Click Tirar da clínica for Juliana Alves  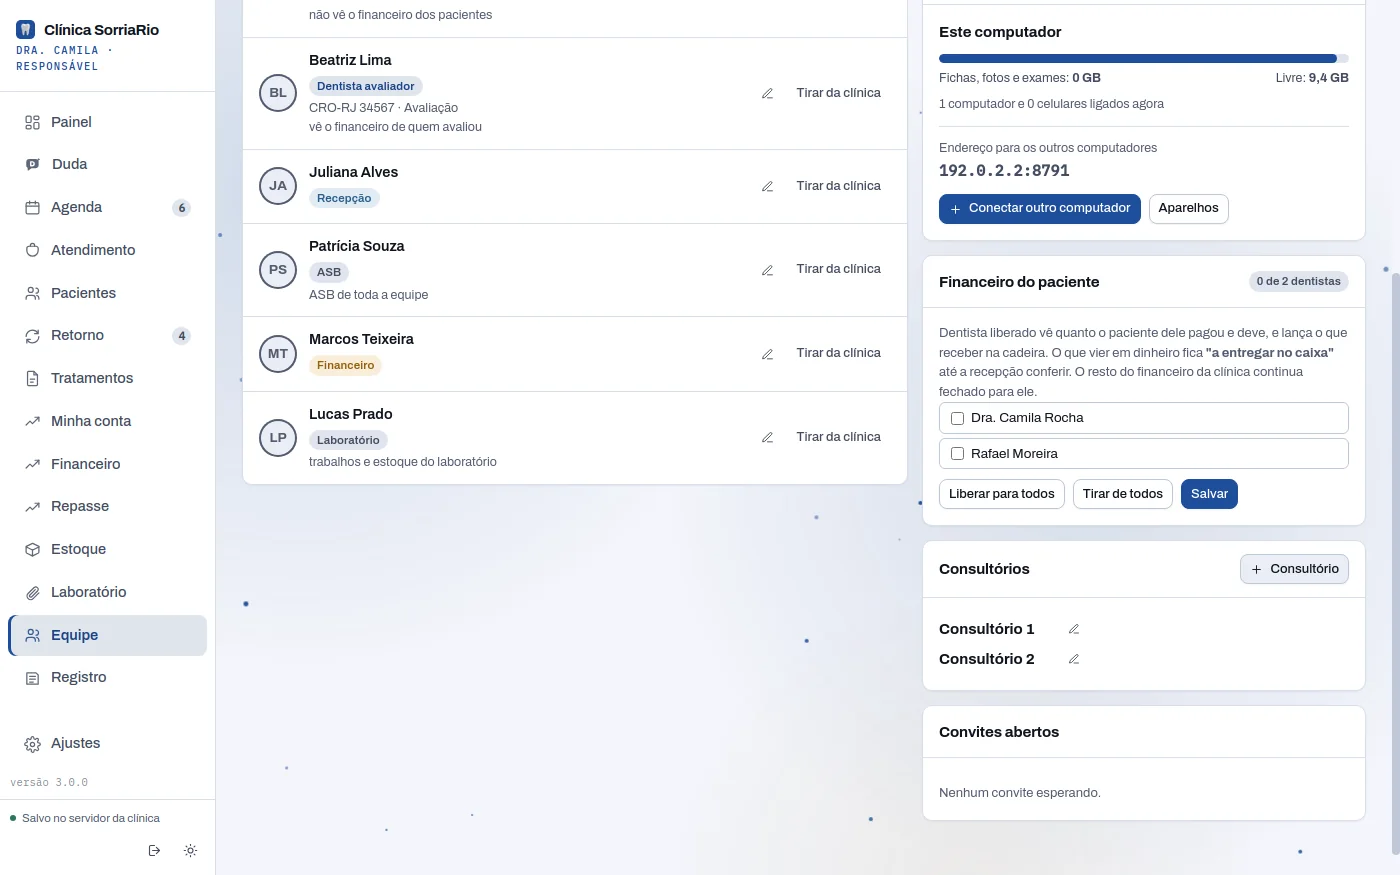click(838, 186)
